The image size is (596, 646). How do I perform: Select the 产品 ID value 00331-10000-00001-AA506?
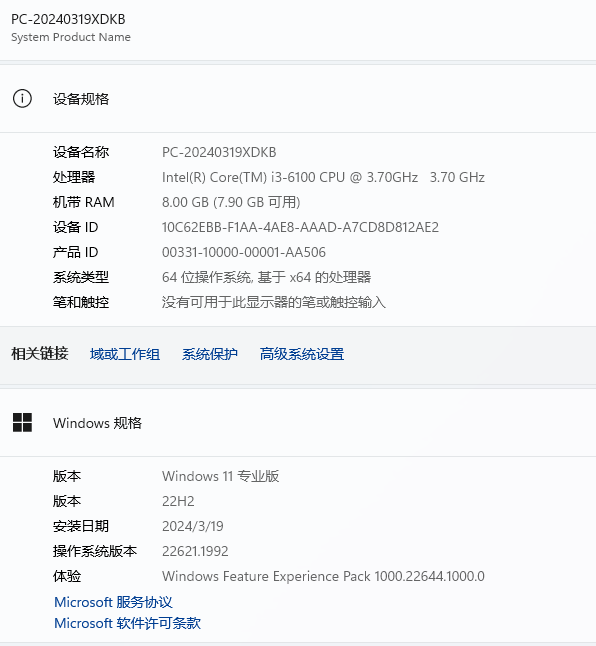[244, 253]
